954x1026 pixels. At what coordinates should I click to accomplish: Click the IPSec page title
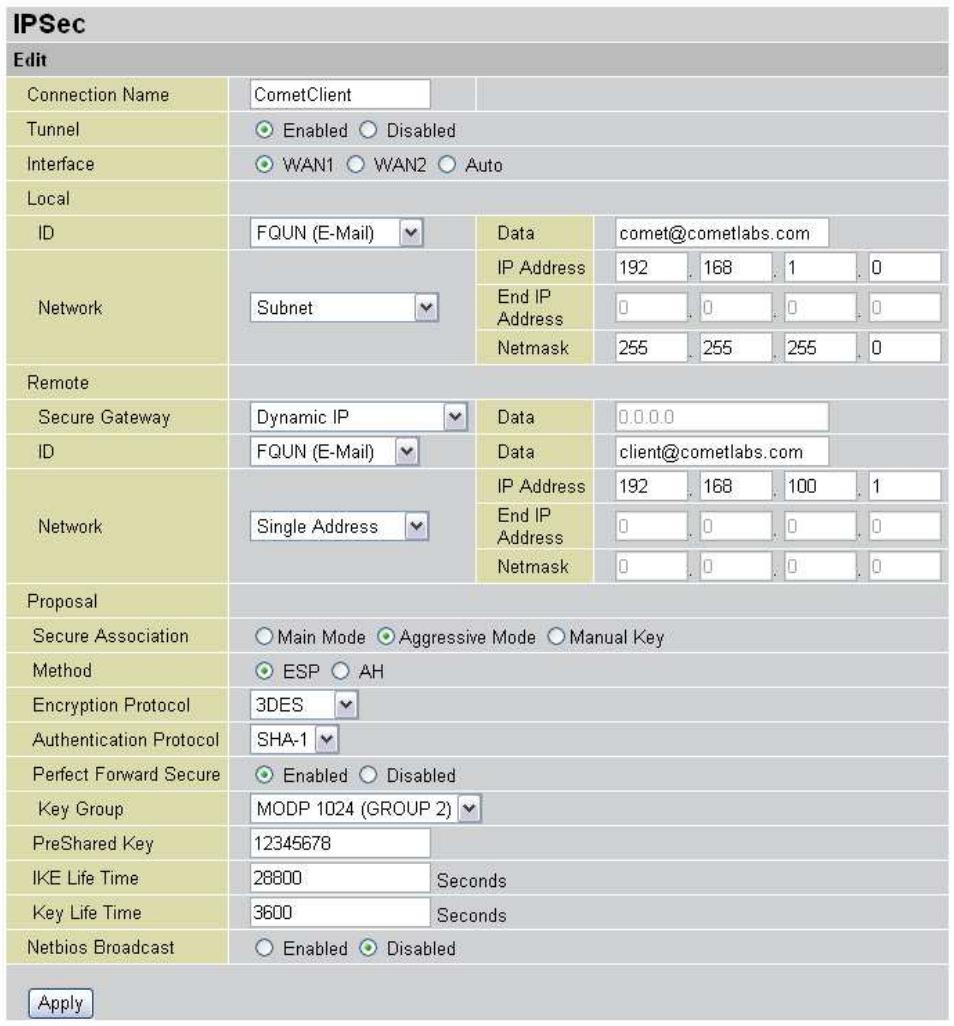coord(49,24)
